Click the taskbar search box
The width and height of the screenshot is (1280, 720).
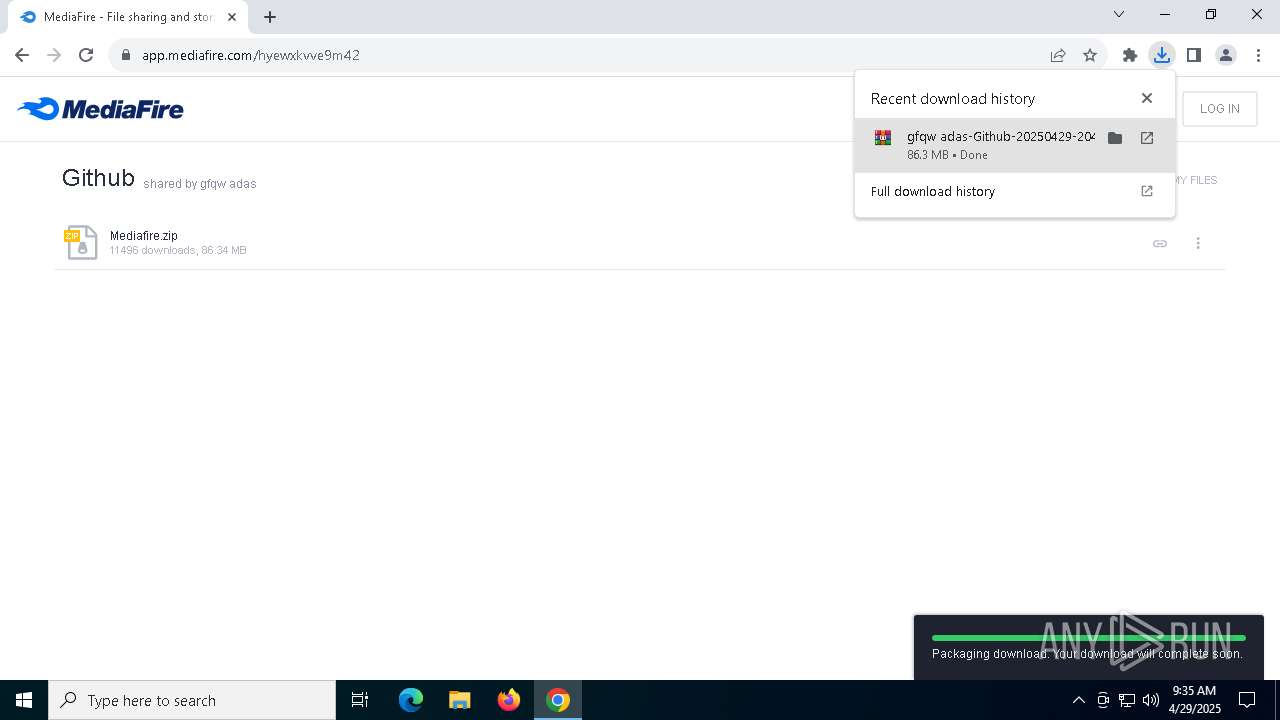tap(192, 700)
